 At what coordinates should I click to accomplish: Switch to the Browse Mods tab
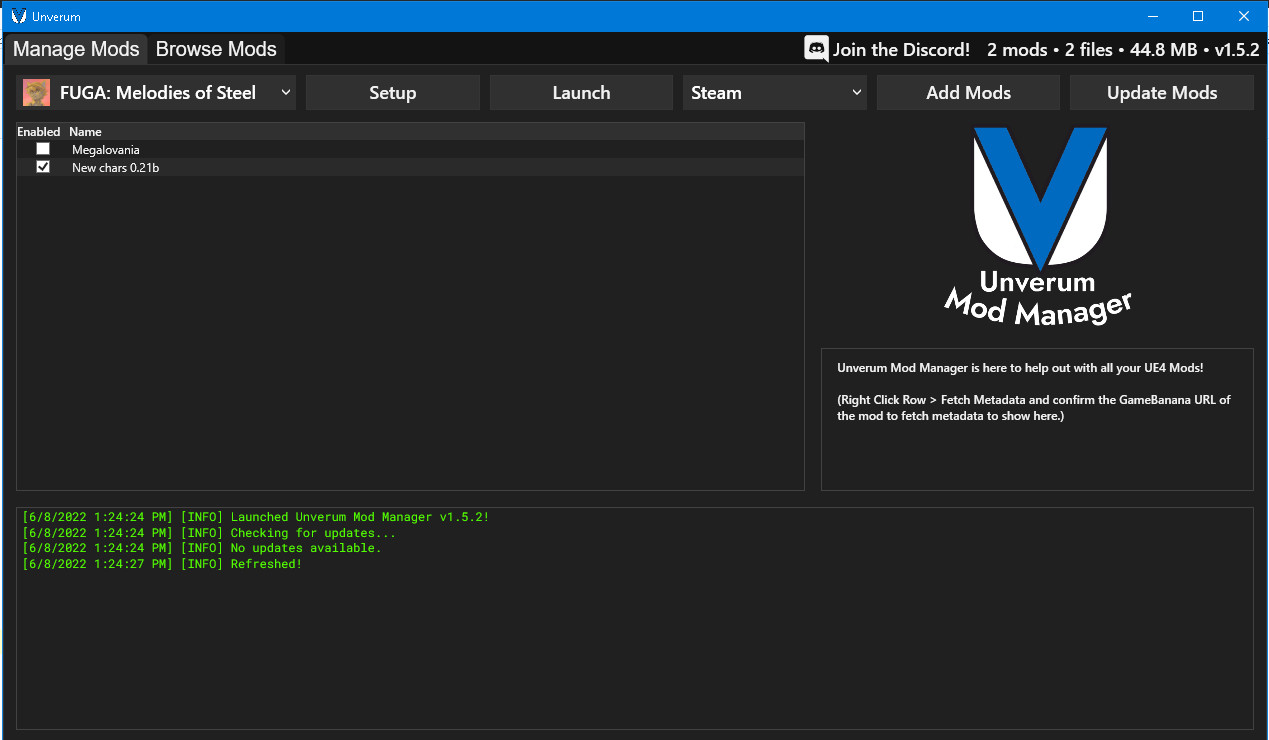click(x=216, y=49)
